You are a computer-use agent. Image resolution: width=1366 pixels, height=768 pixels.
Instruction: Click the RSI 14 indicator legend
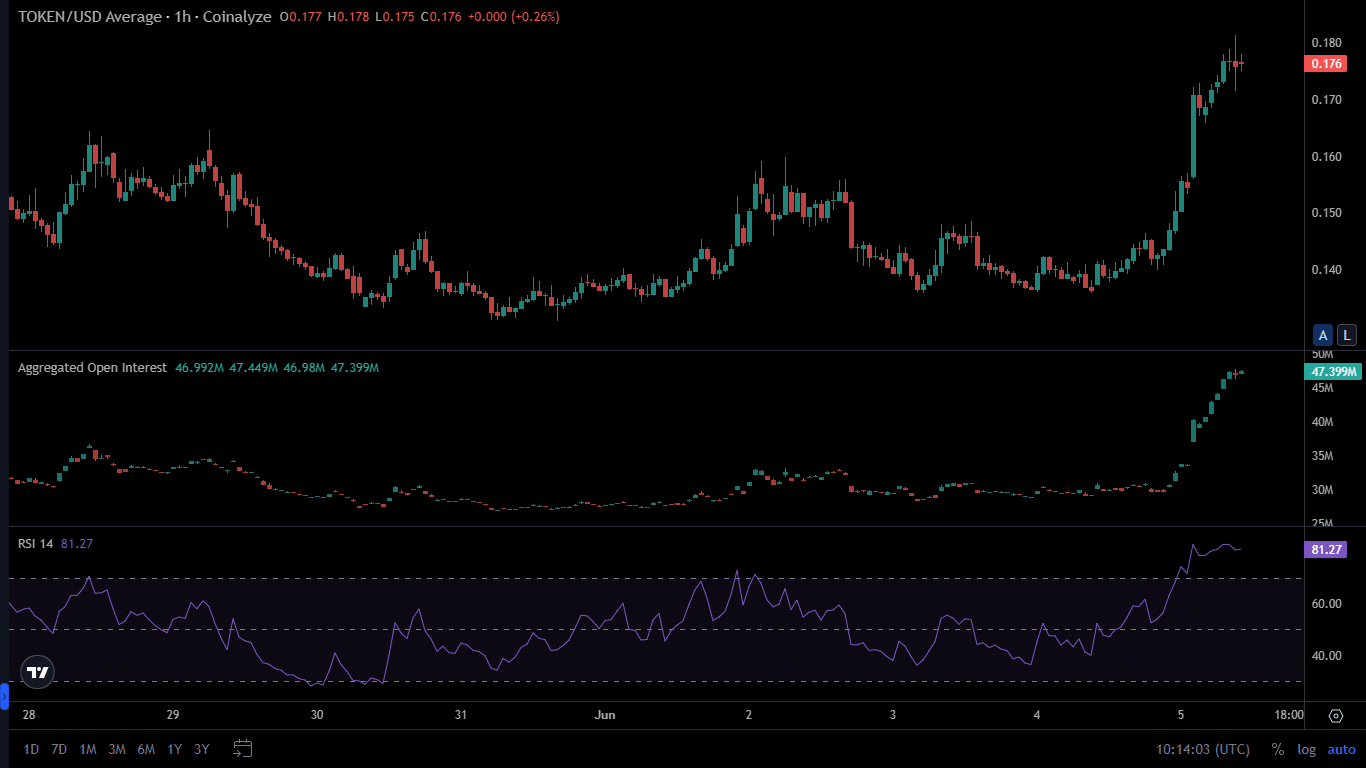(35, 544)
